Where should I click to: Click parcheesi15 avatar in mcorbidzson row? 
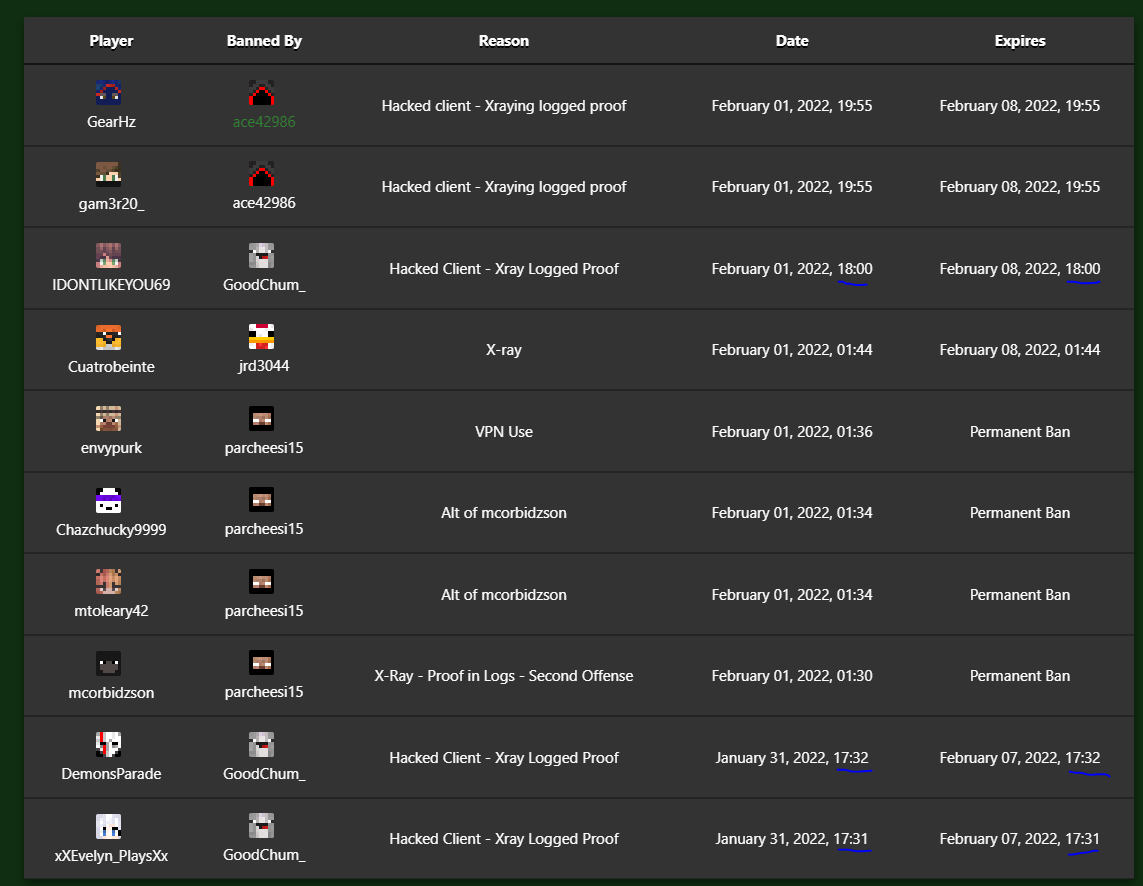click(262, 663)
